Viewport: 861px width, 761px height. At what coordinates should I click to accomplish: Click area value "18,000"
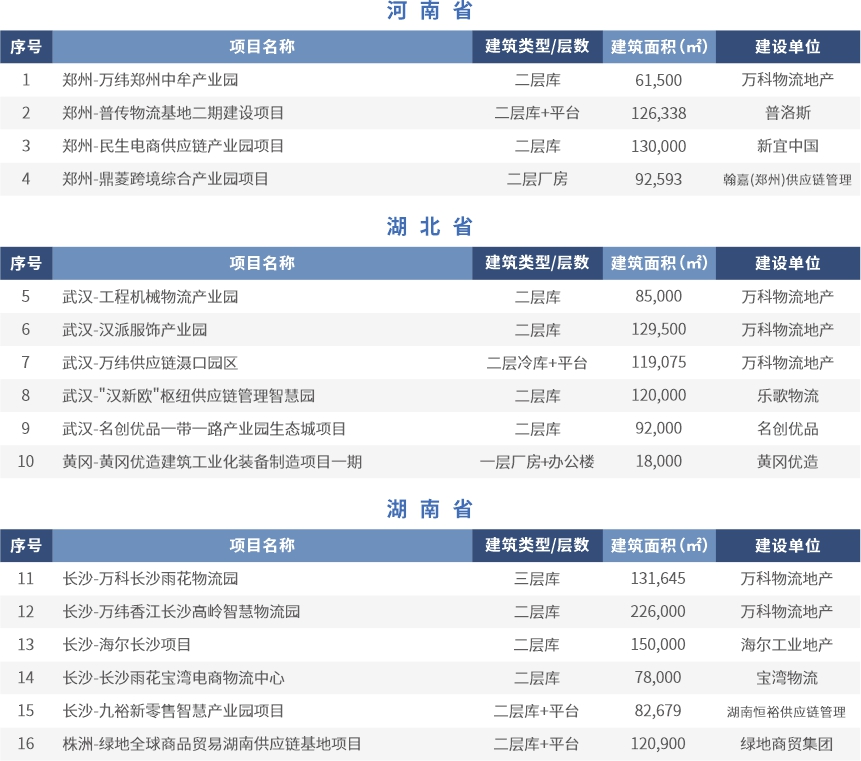click(x=658, y=461)
